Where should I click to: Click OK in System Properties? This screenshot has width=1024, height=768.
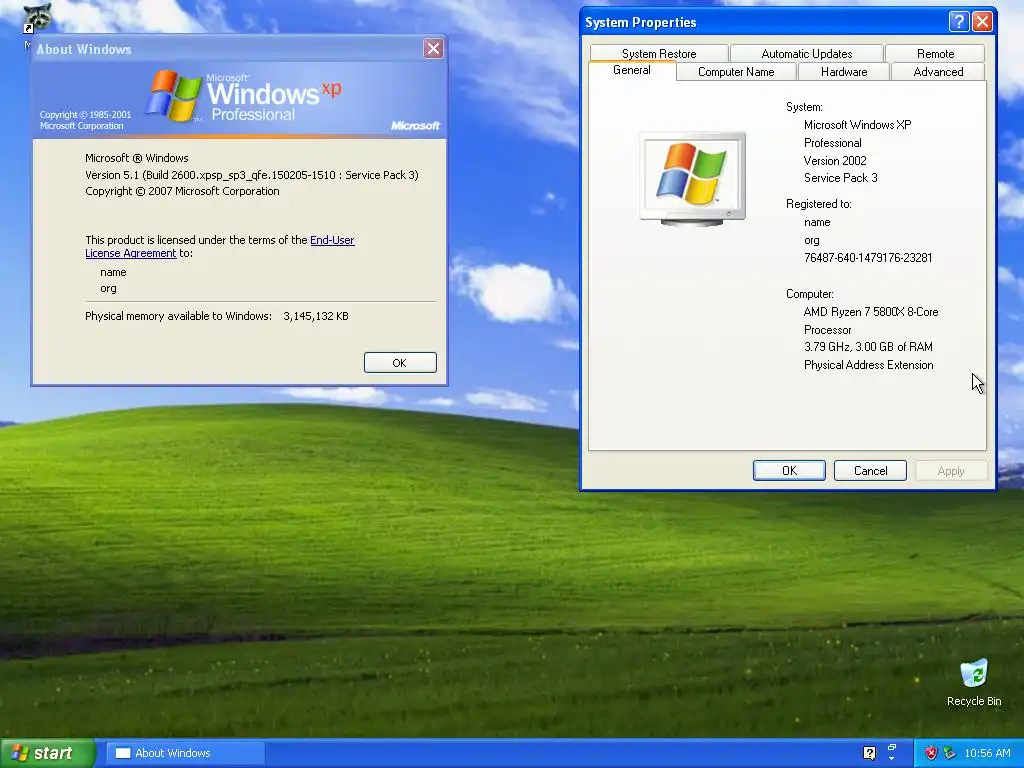789,471
